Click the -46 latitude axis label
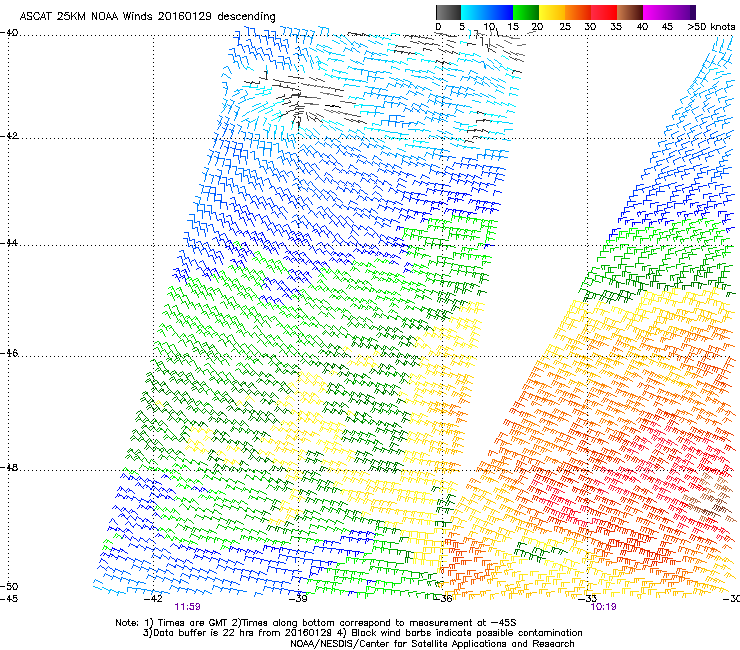 [x=8, y=354]
